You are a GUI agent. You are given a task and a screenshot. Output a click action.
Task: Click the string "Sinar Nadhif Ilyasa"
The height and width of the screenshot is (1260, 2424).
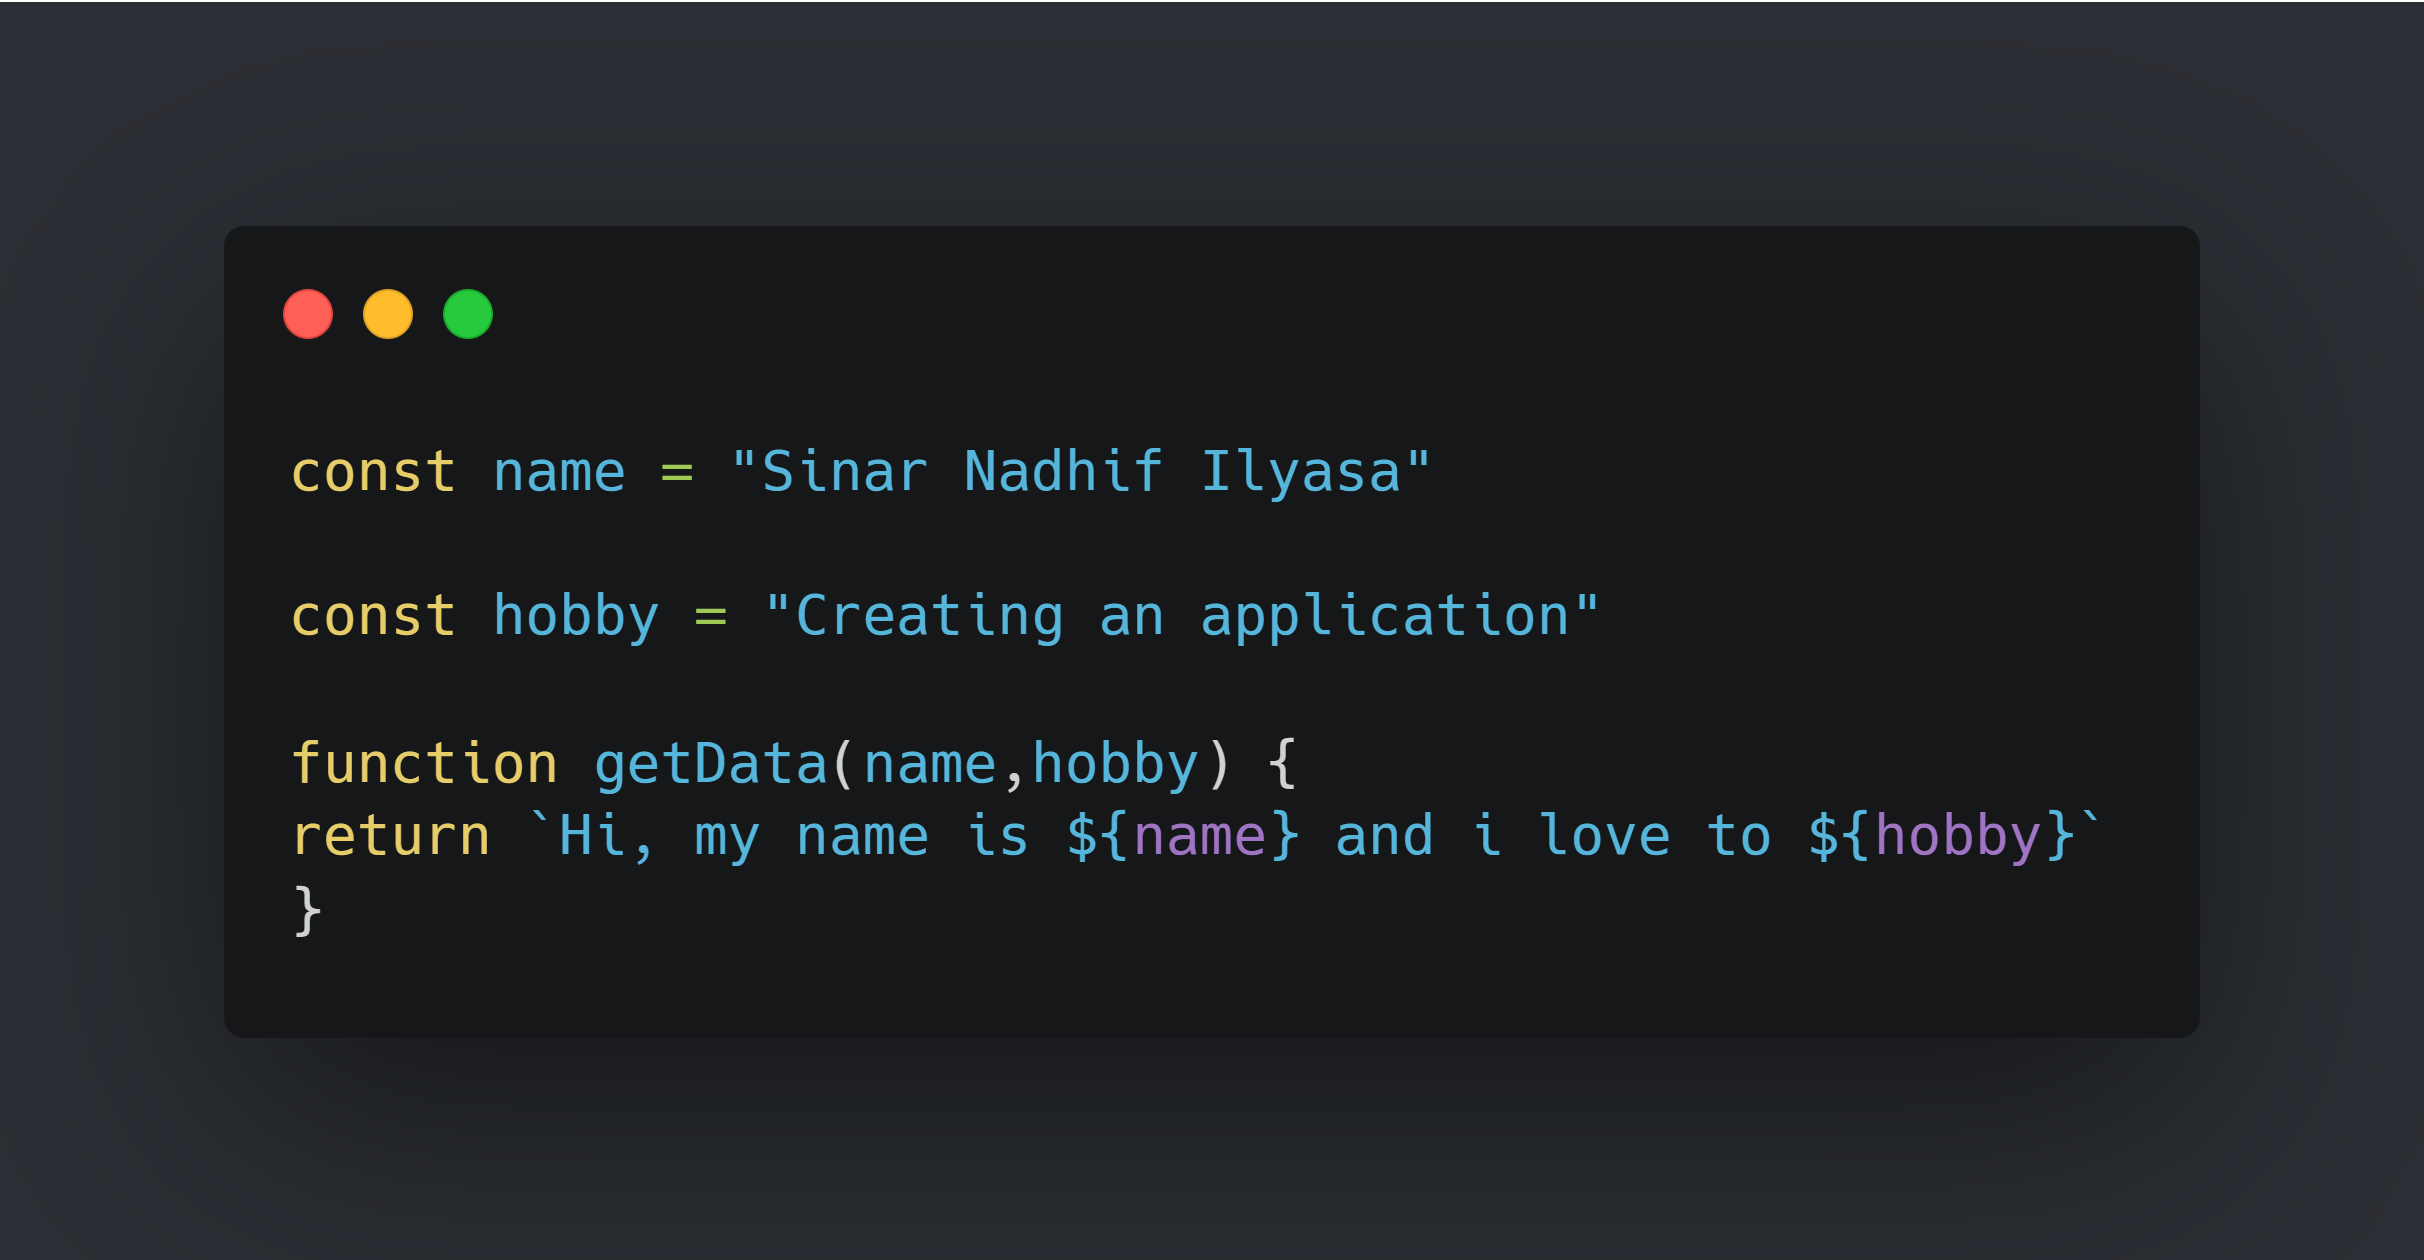pos(1081,472)
